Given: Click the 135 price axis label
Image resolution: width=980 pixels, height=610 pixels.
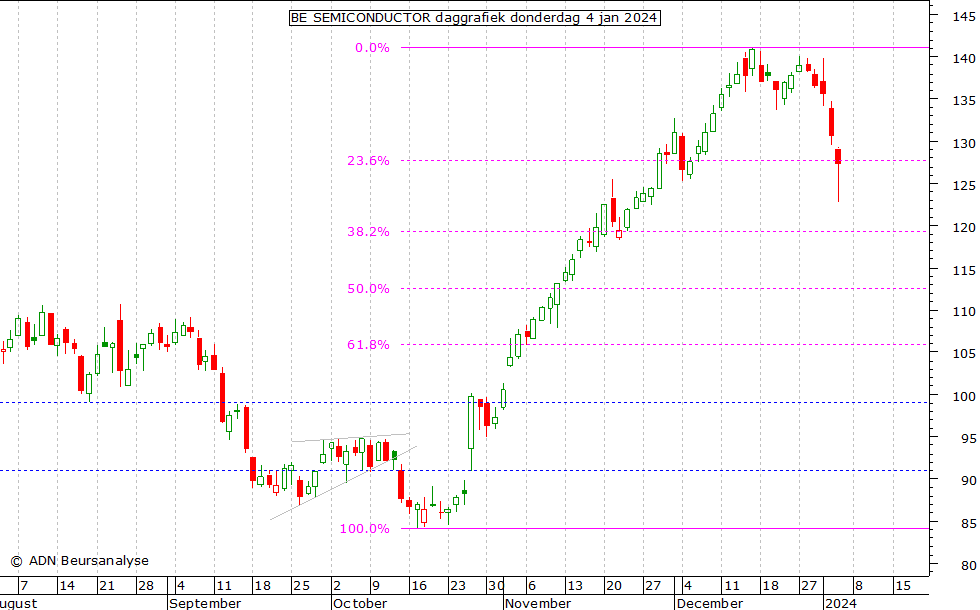Looking at the screenshot, I should click(963, 101).
